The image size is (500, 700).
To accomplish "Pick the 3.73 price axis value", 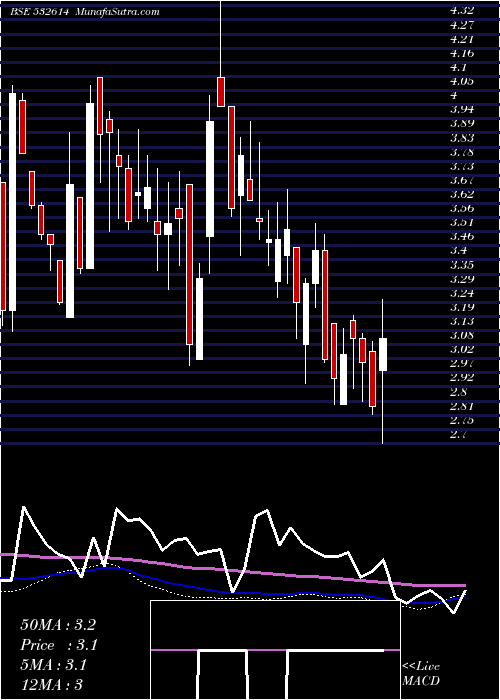I will pyautogui.click(x=462, y=167).
